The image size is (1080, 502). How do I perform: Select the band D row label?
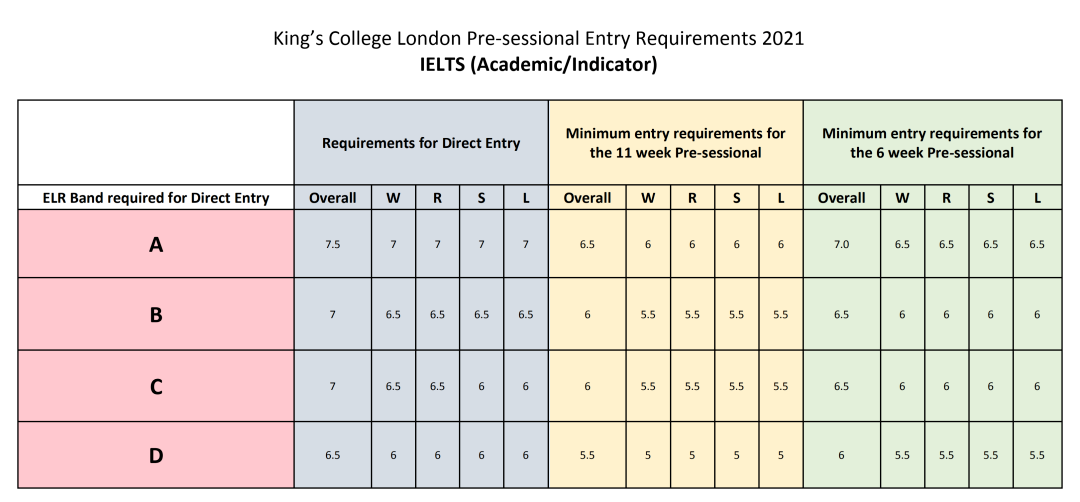[156, 455]
